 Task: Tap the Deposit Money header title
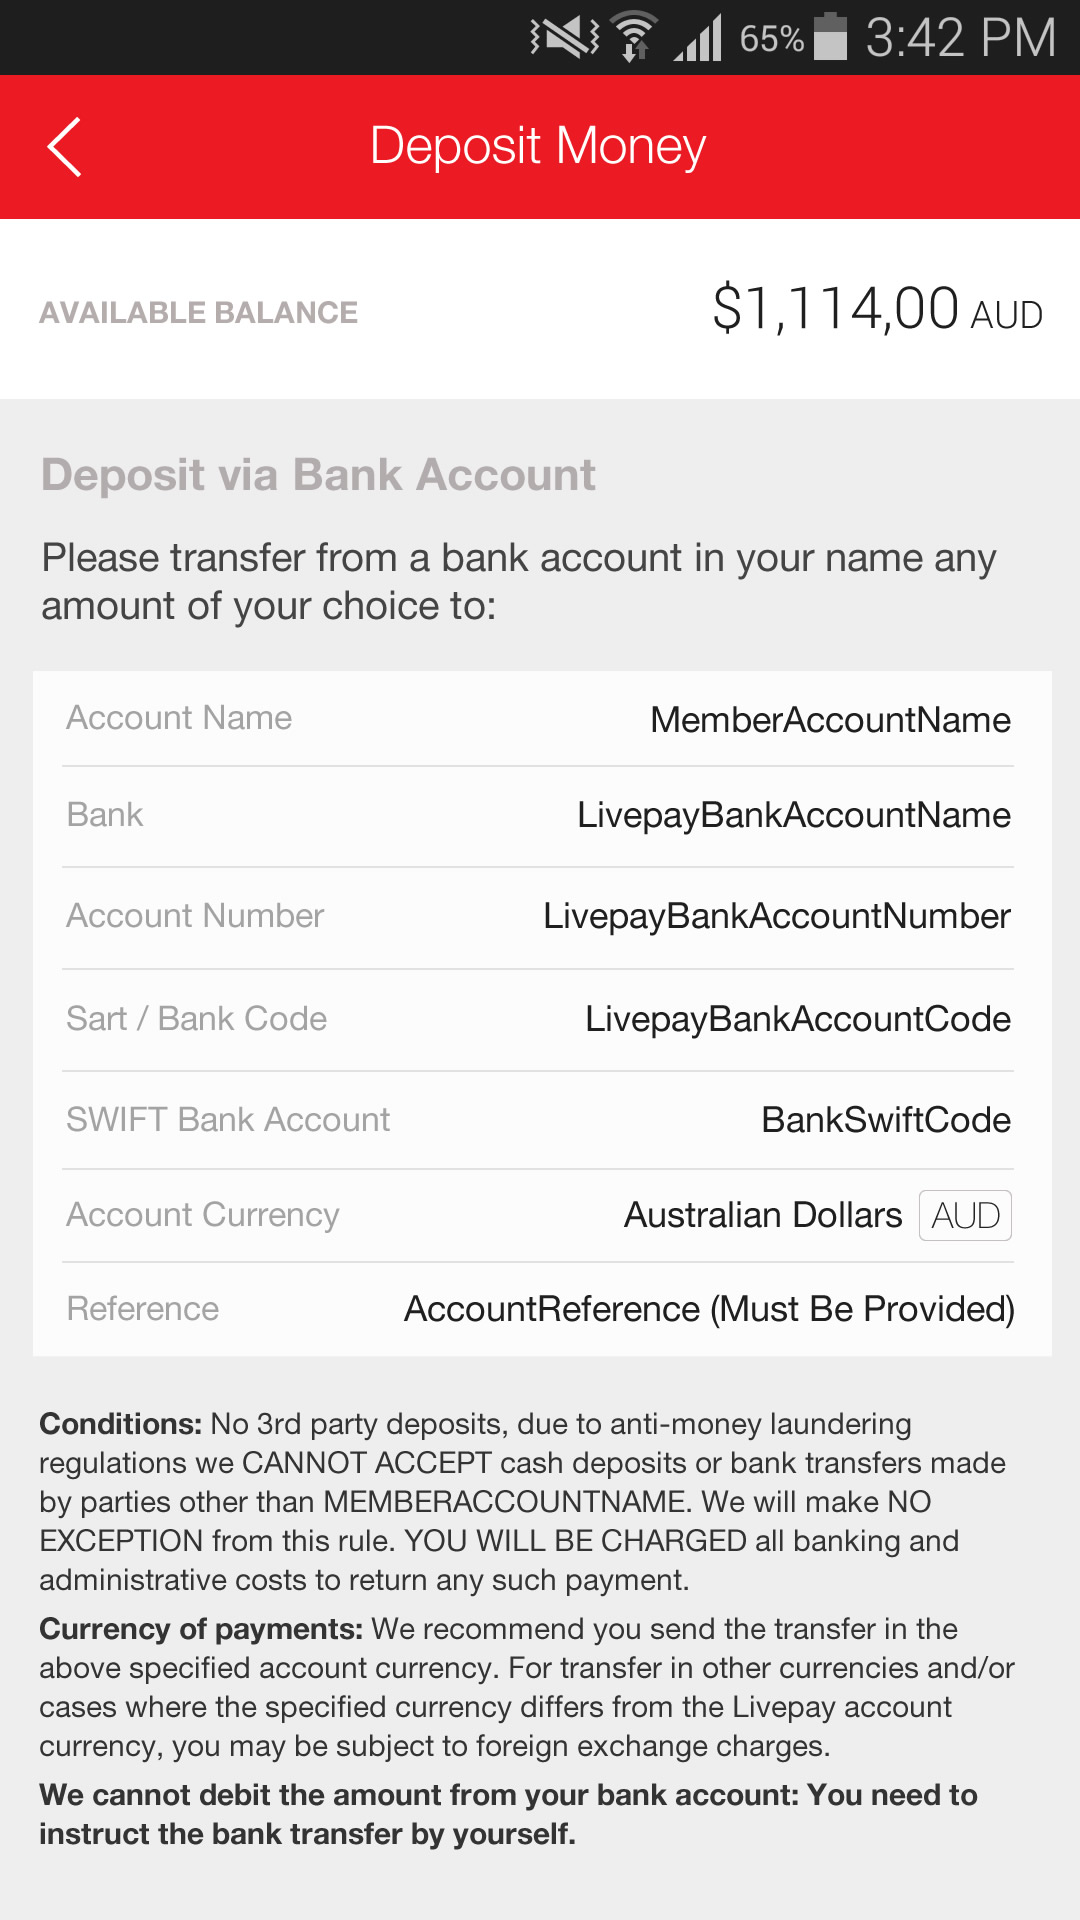pos(538,146)
